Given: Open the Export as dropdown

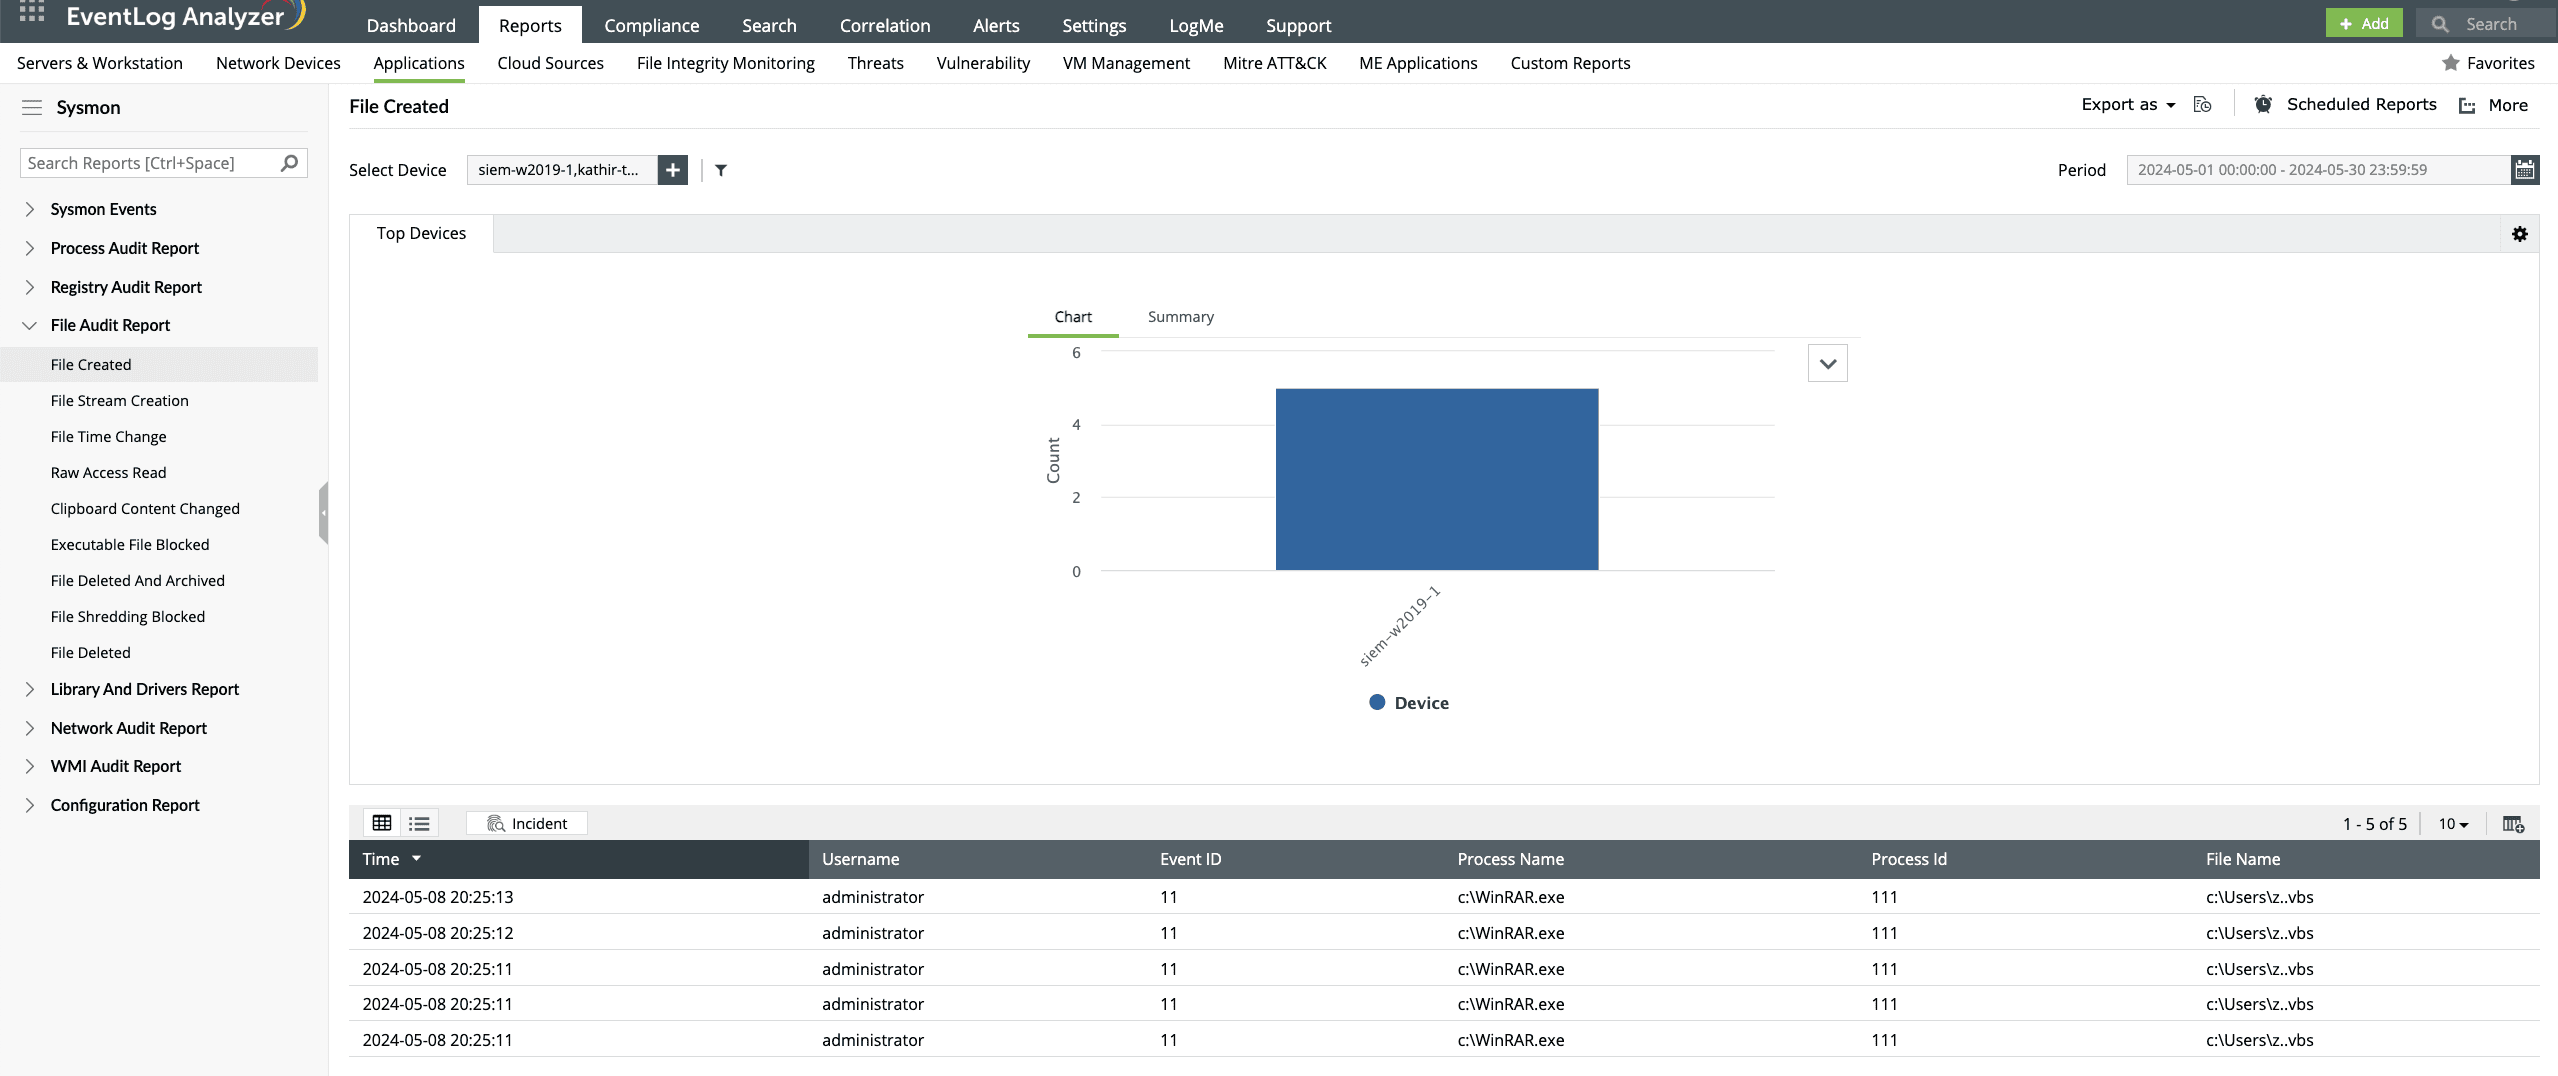Looking at the screenshot, I should 2127,104.
